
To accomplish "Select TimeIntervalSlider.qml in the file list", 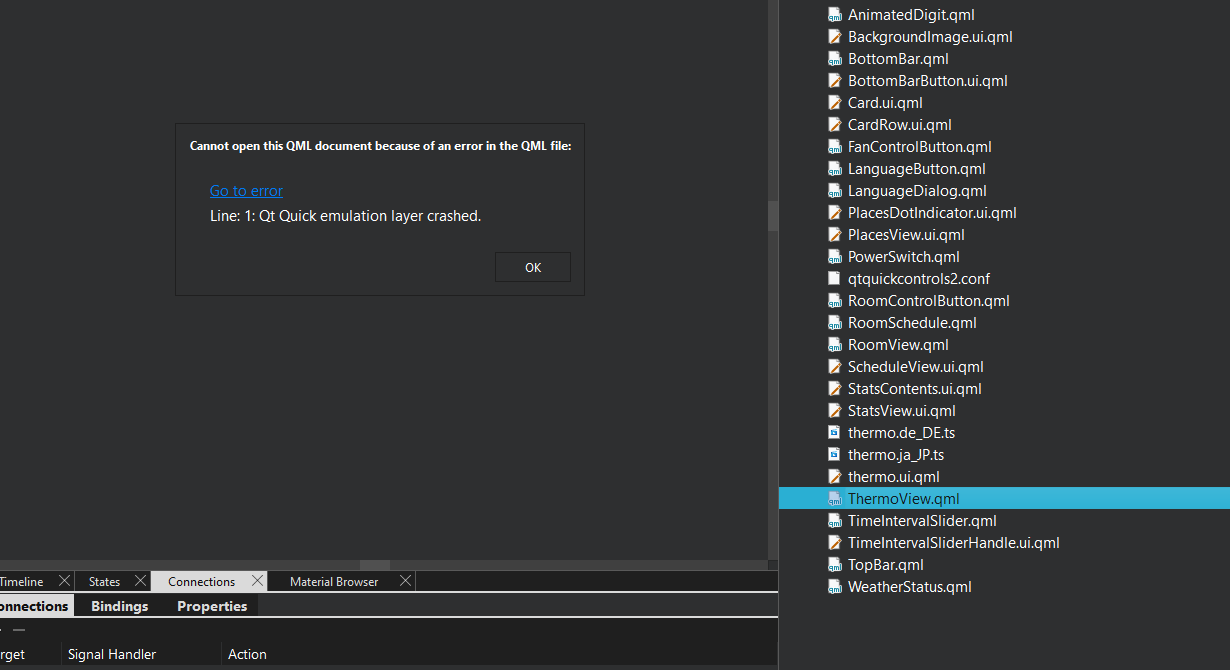I will coord(921,521).
